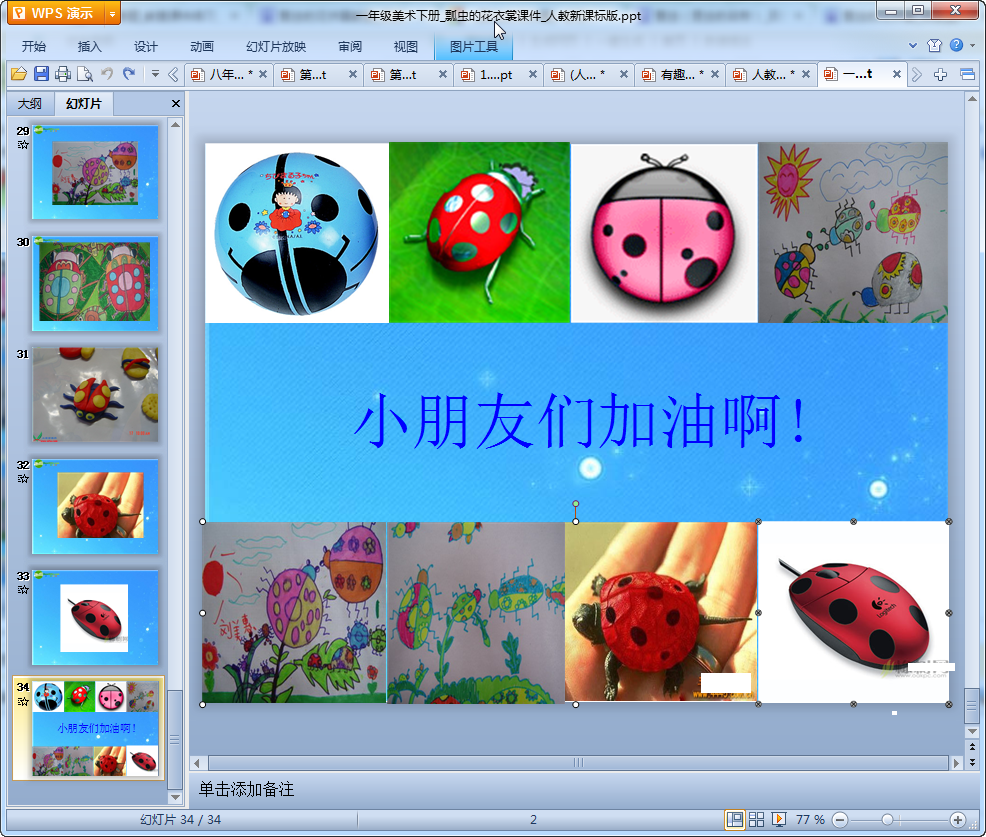Click the rotation handle above selected pictures
Viewport: 986px width, 837px height.
(x=575, y=504)
